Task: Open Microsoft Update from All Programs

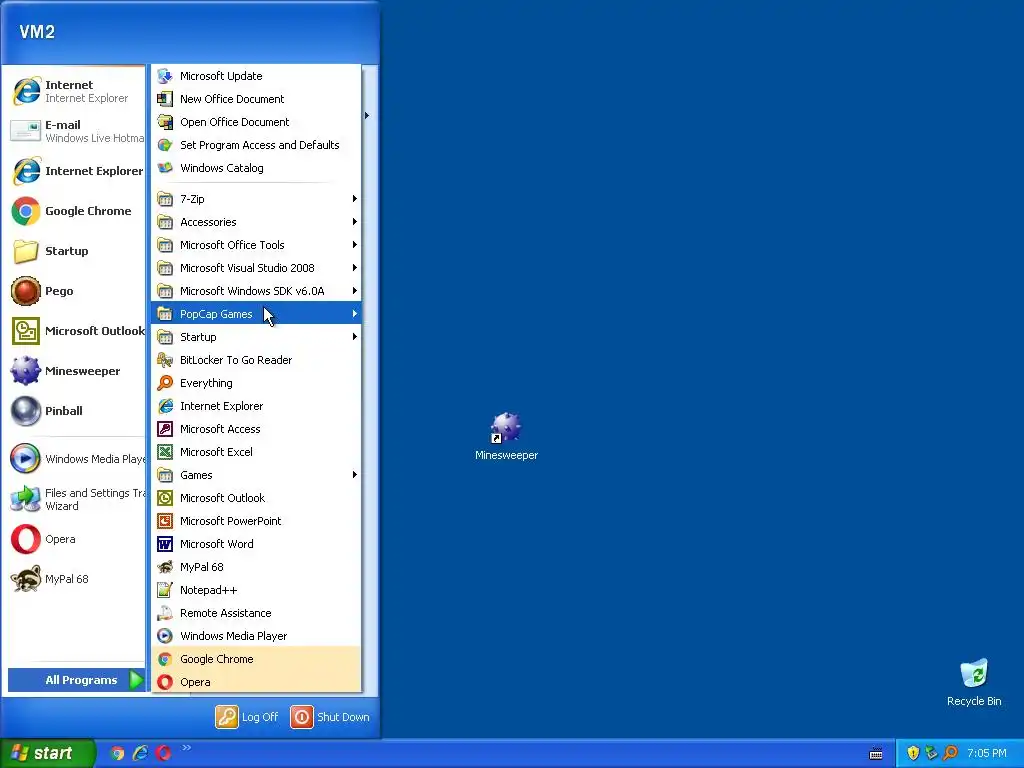Action: pyautogui.click(x=255, y=76)
